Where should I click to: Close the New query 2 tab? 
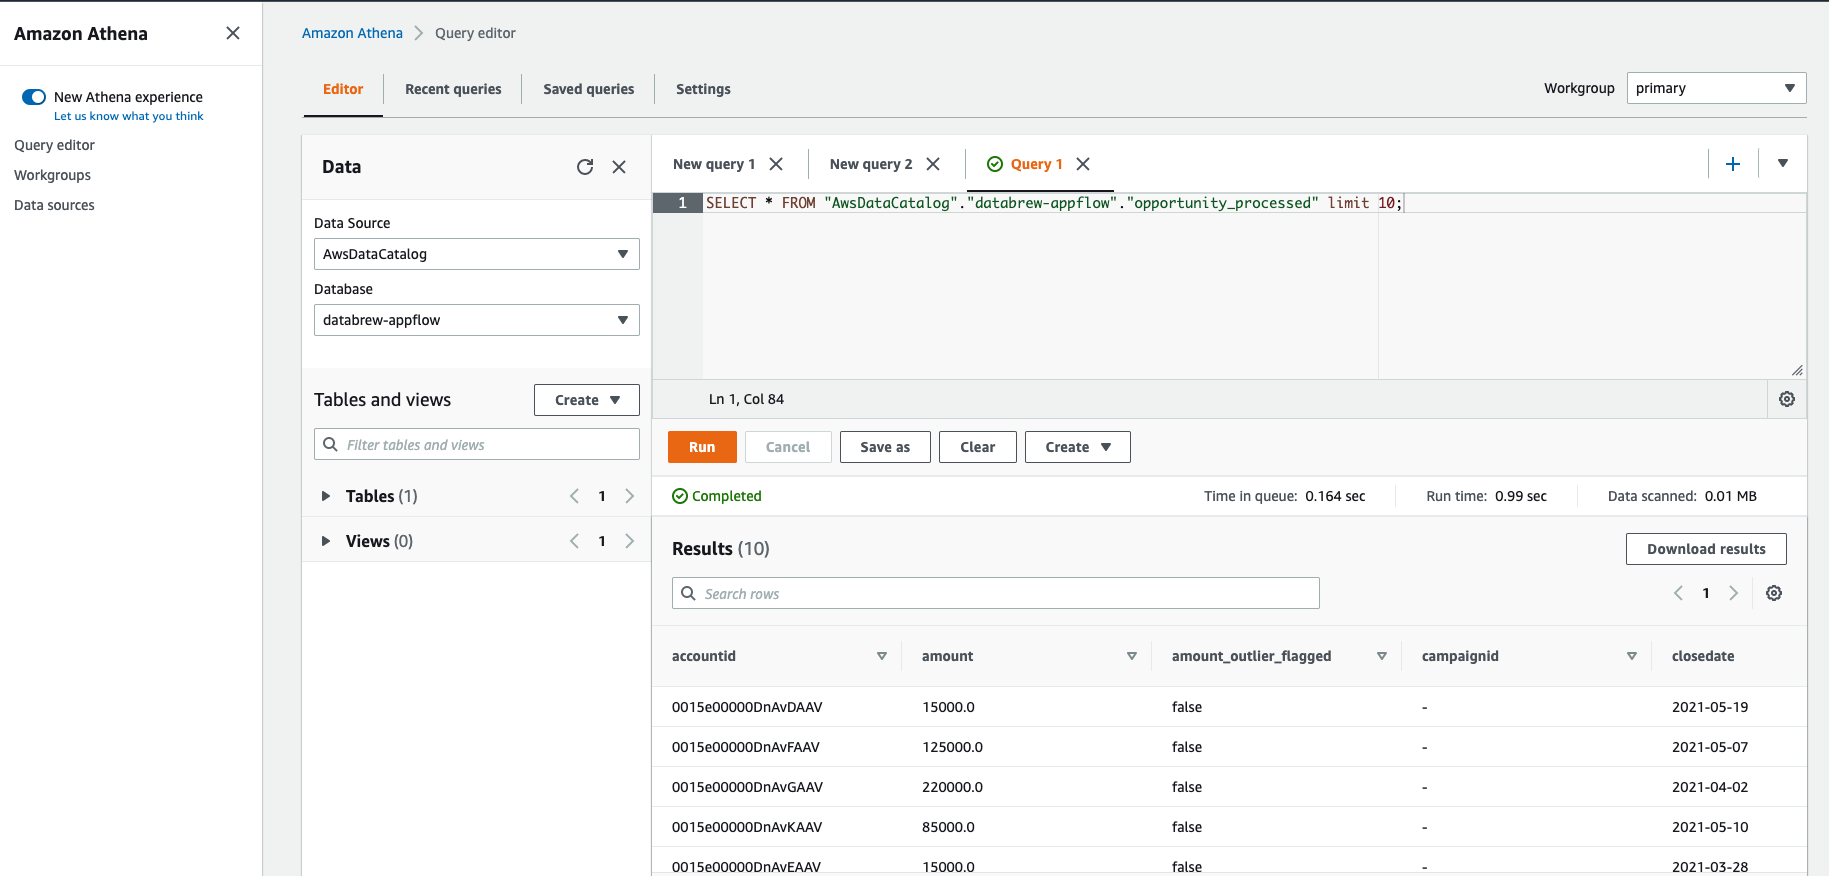(x=933, y=164)
